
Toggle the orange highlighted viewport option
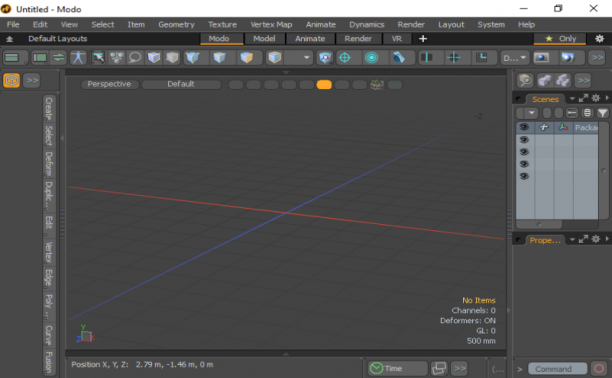click(324, 84)
